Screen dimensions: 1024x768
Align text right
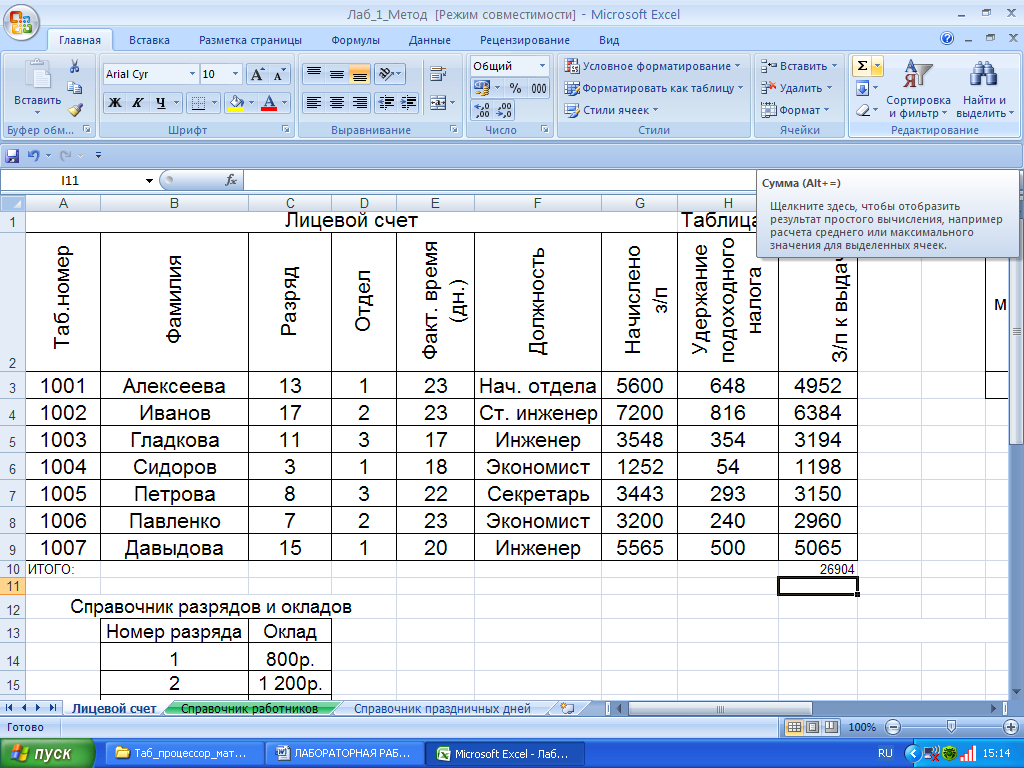(x=359, y=103)
